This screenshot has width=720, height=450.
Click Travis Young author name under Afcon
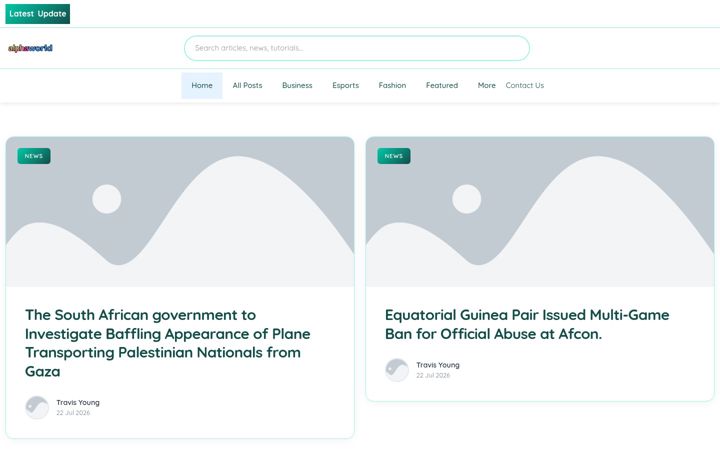pyautogui.click(x=438, y=365)
